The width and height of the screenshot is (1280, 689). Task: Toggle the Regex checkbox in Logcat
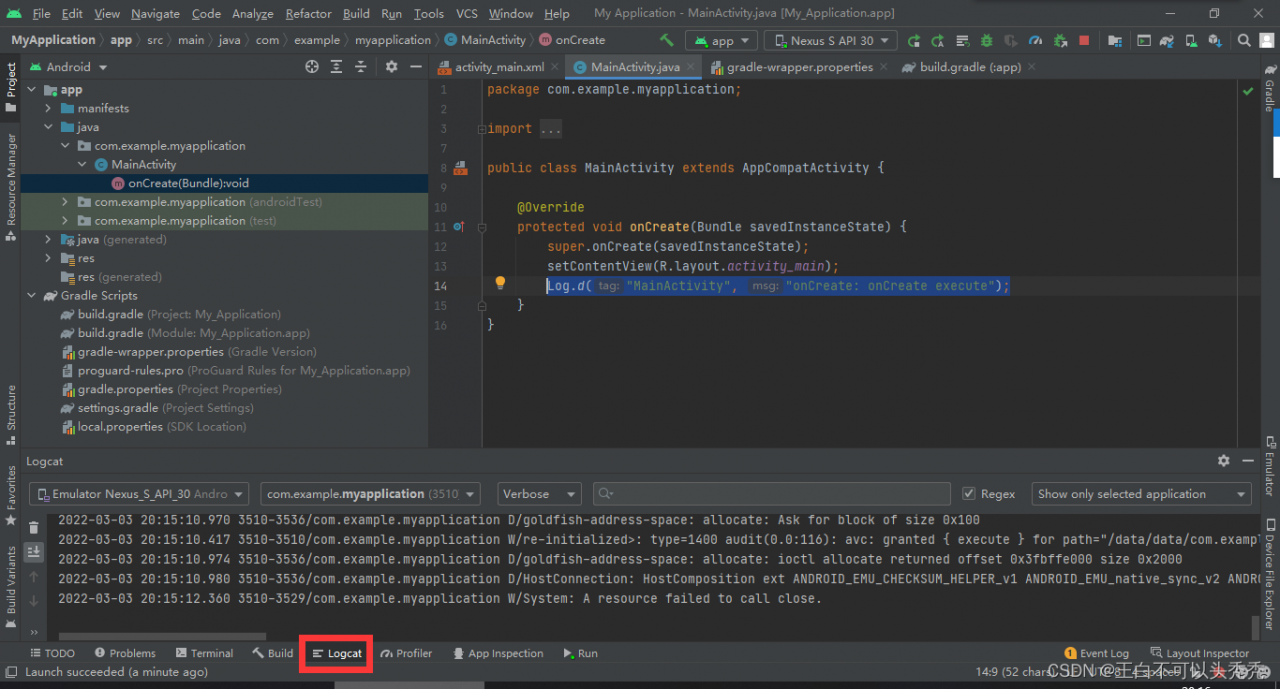(x=968, y=494)
